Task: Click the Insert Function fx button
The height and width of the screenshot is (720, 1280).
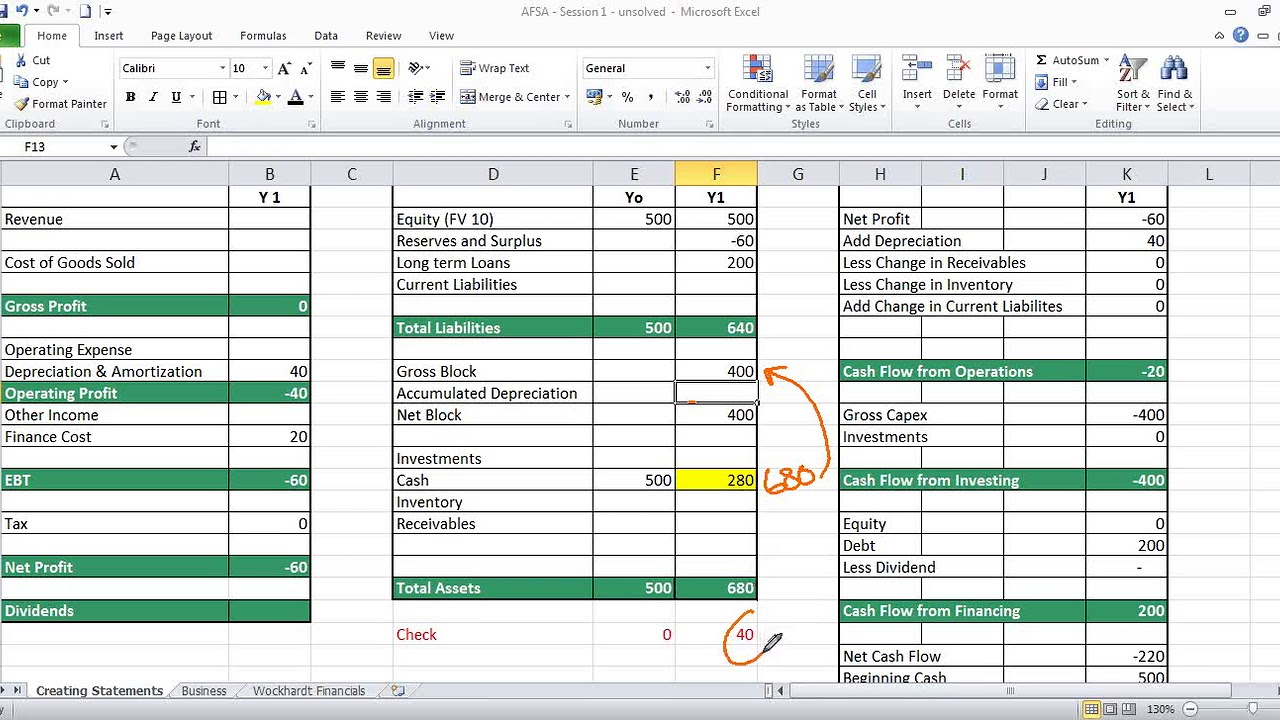Action: pyautogui.click(x=195, y=147)
